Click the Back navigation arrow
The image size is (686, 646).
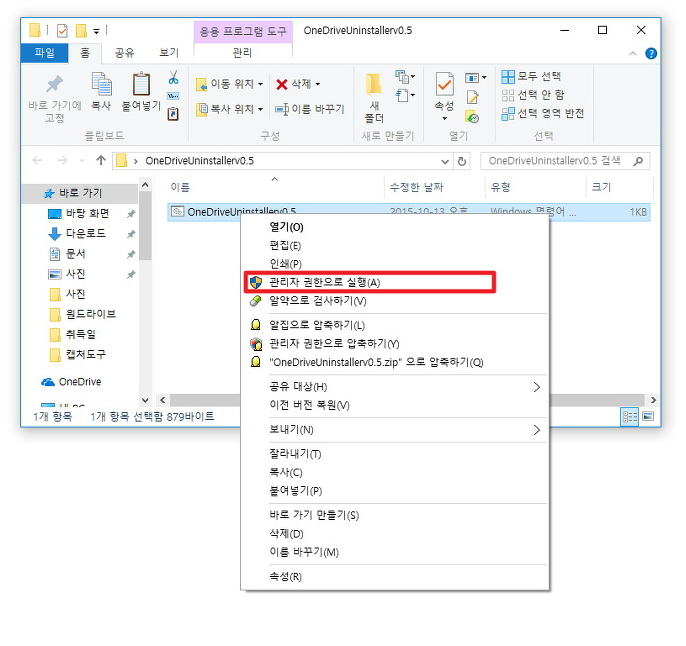[38, 161]
